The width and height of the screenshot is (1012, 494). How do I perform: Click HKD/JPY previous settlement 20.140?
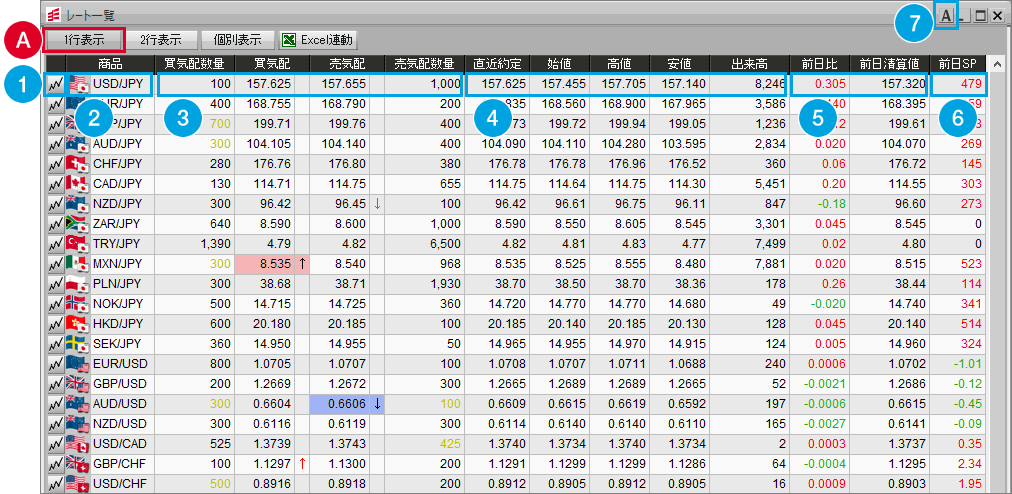909,324
